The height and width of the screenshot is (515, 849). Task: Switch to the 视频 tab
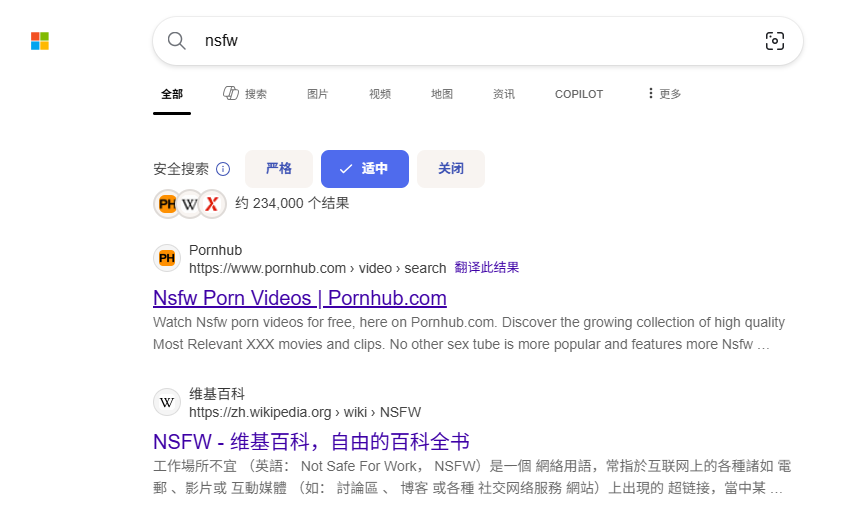[x=380, y=94]
